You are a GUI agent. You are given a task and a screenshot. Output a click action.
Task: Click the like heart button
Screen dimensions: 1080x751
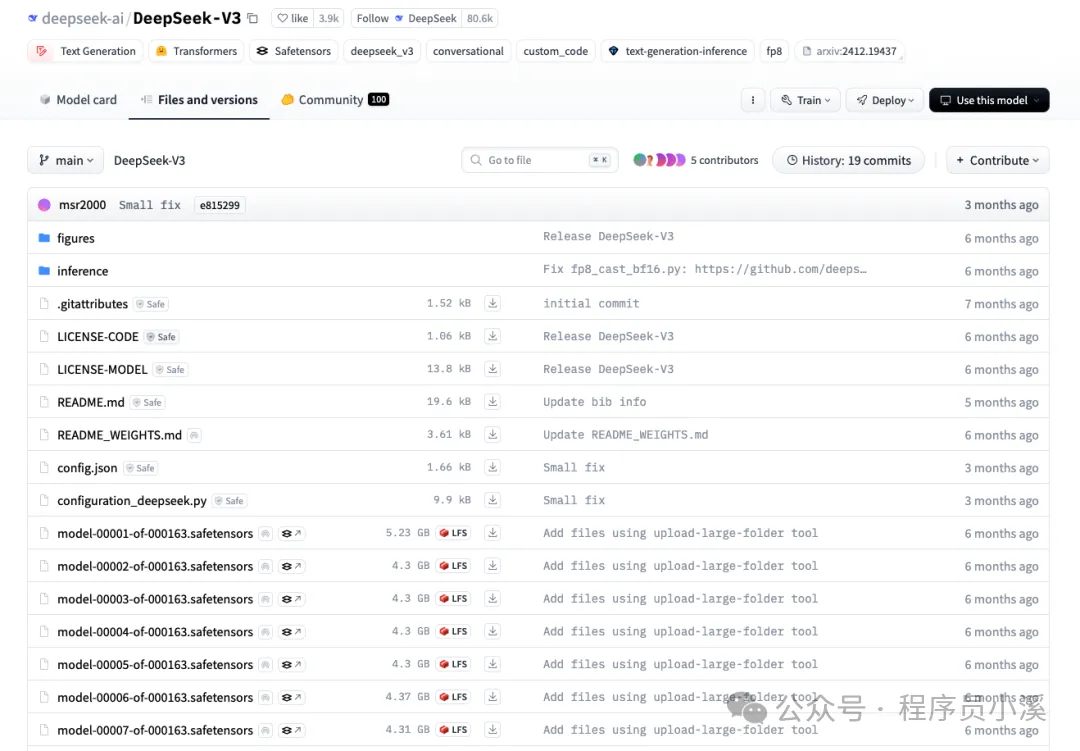tap(293, 19)
